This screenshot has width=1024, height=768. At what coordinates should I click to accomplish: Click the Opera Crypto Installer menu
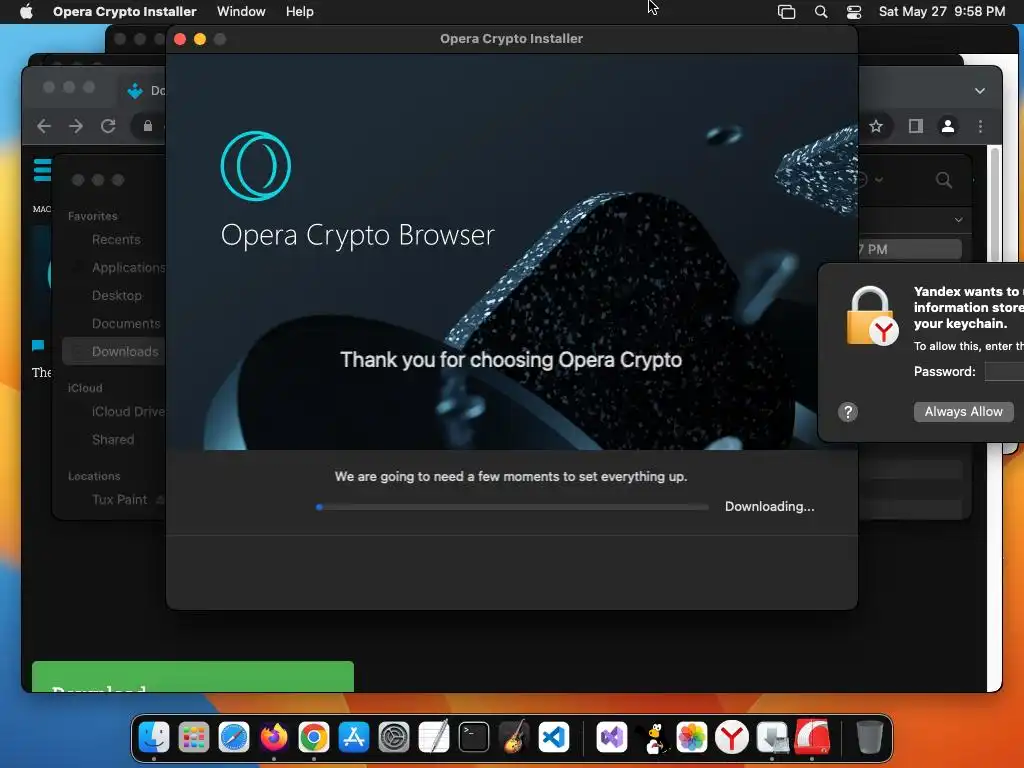pyautogui.click(x=125, y=11)
